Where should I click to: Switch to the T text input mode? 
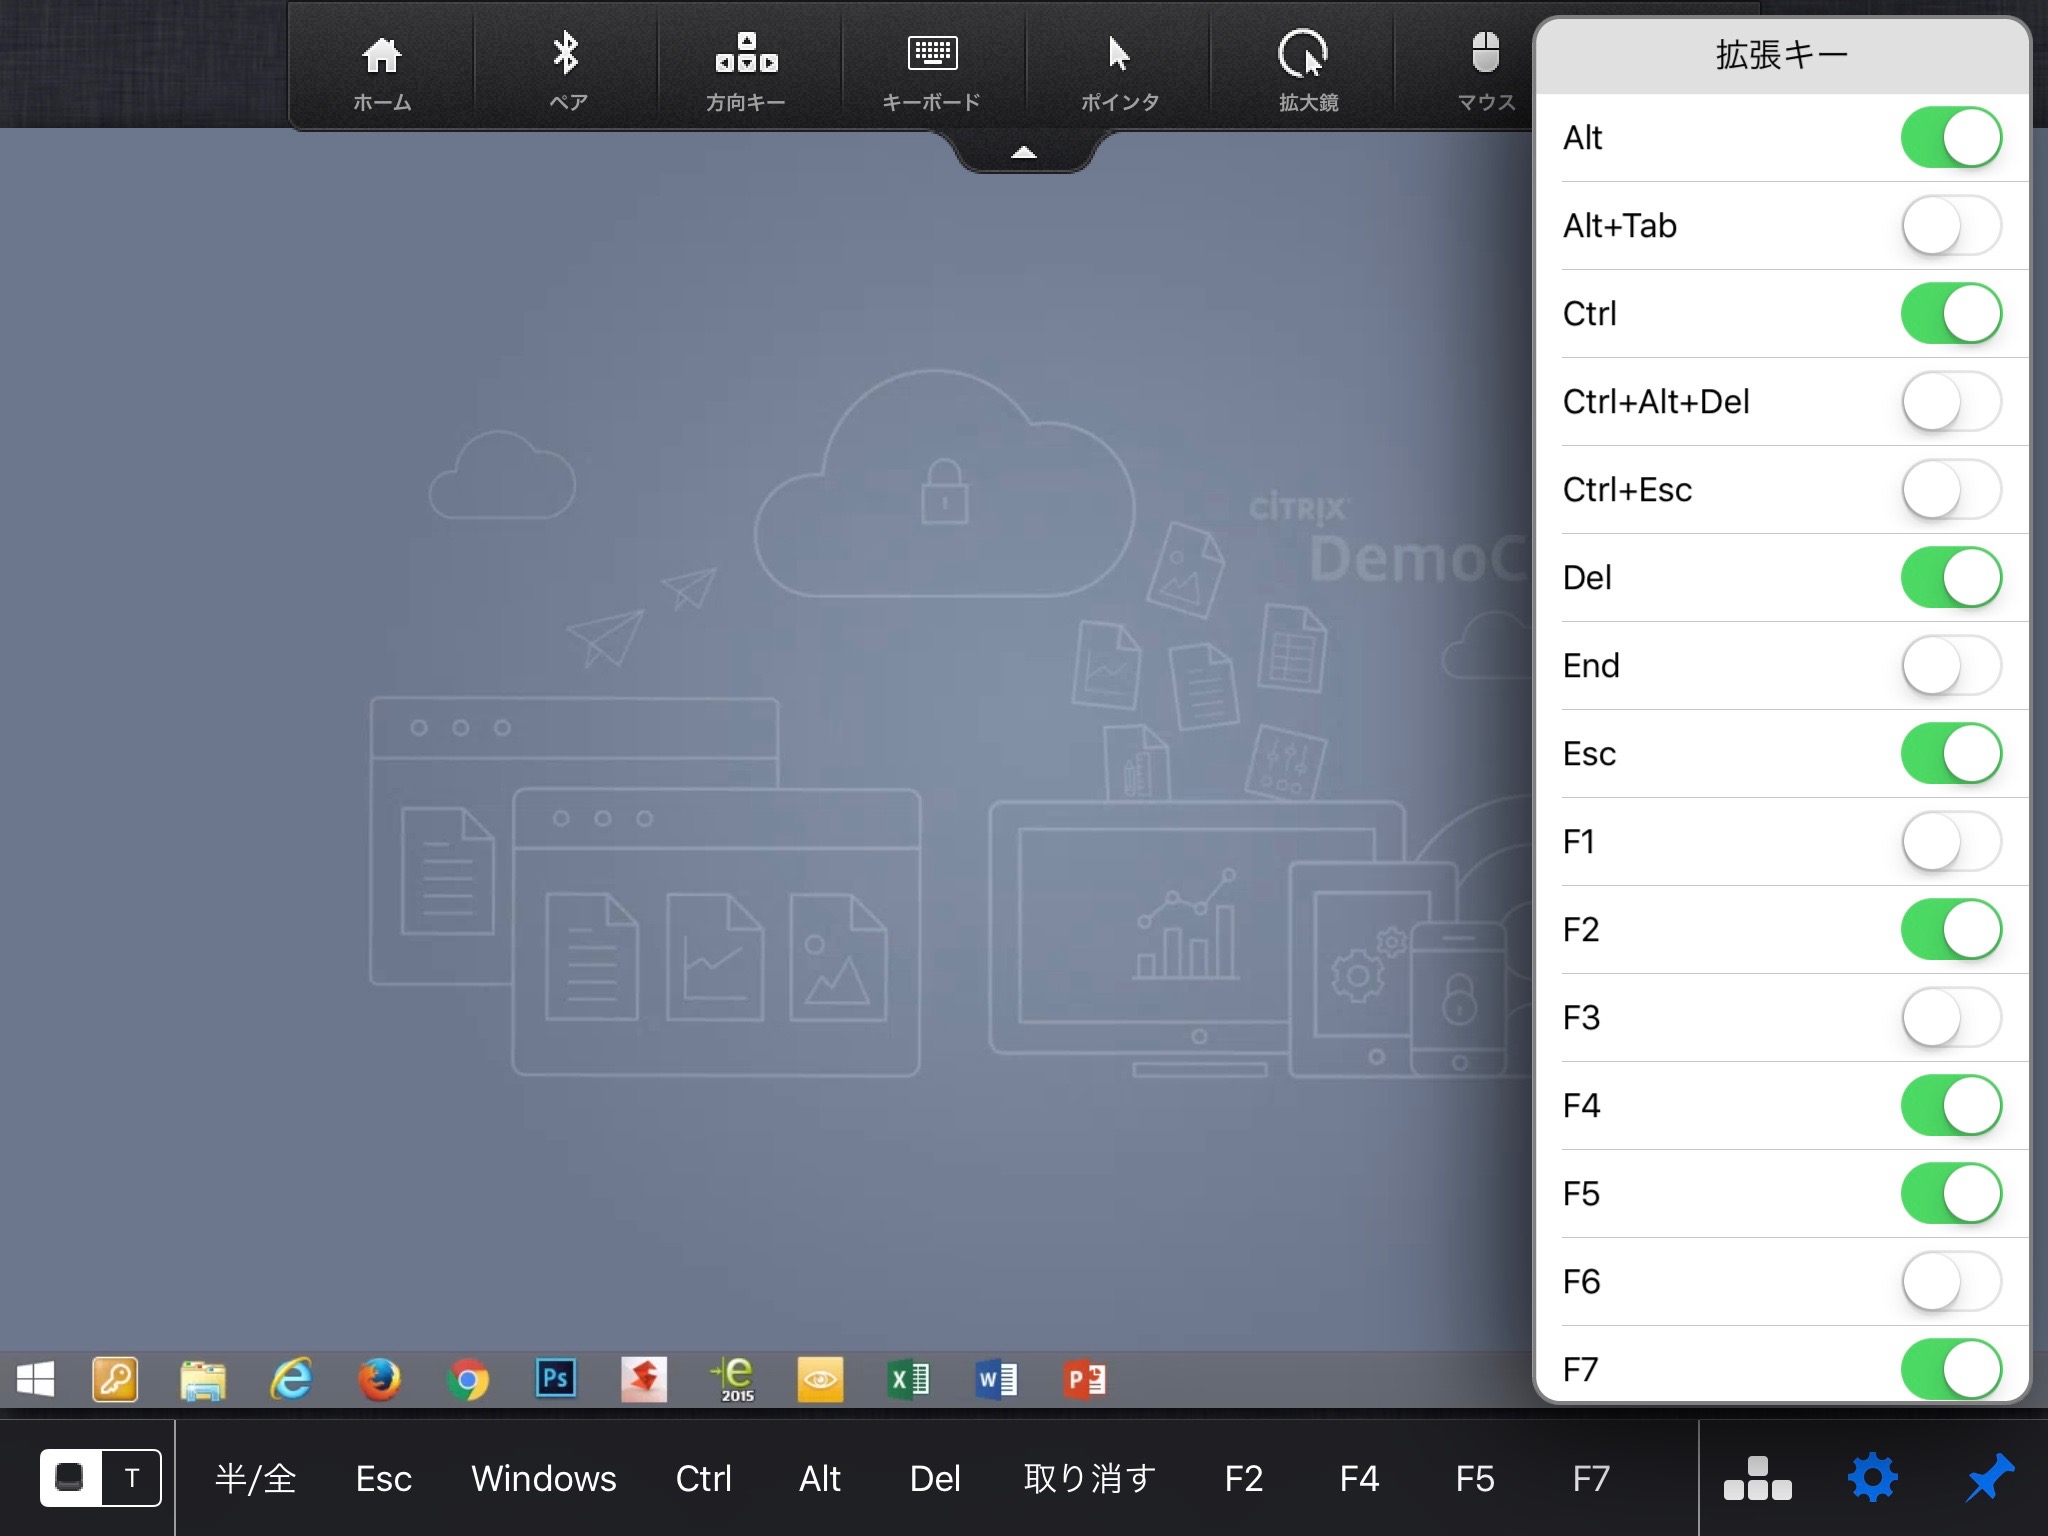[132, 1478]
